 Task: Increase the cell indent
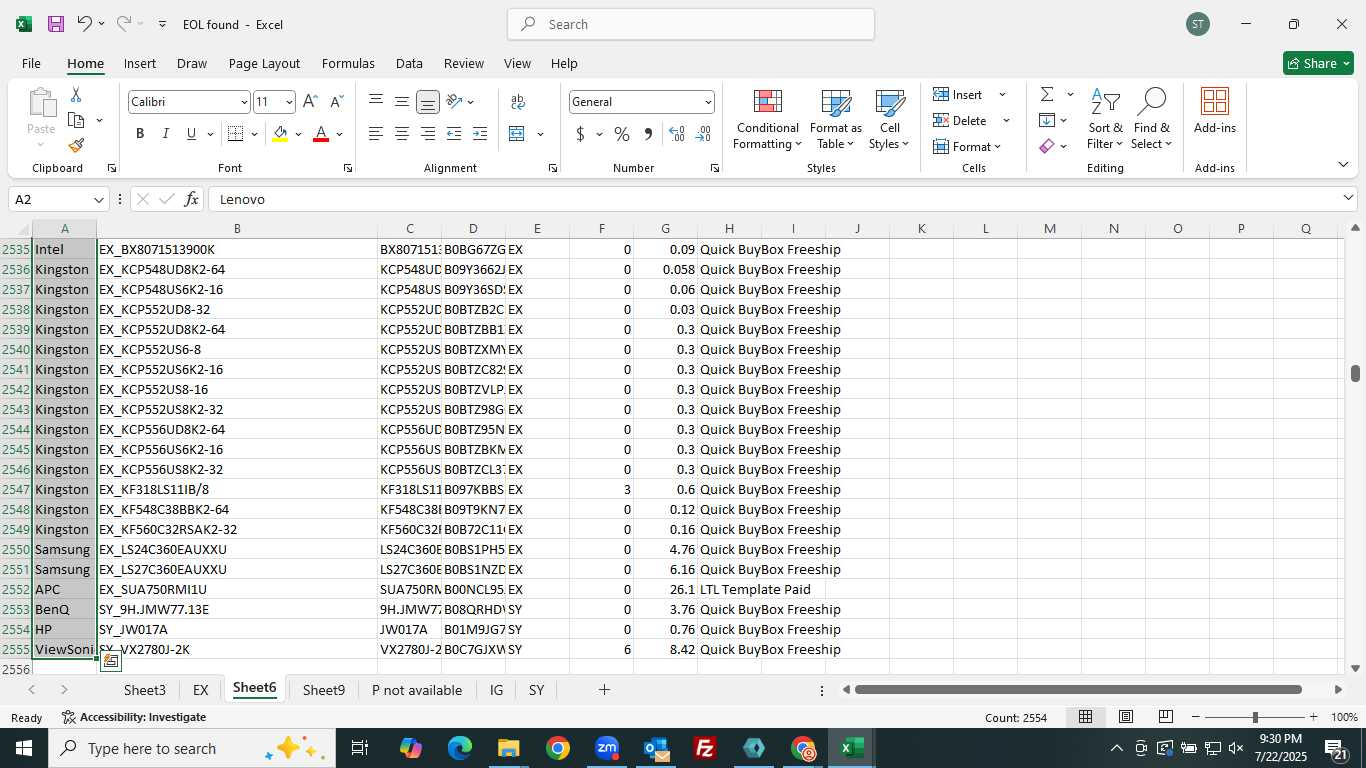click(x=480, y=134)
